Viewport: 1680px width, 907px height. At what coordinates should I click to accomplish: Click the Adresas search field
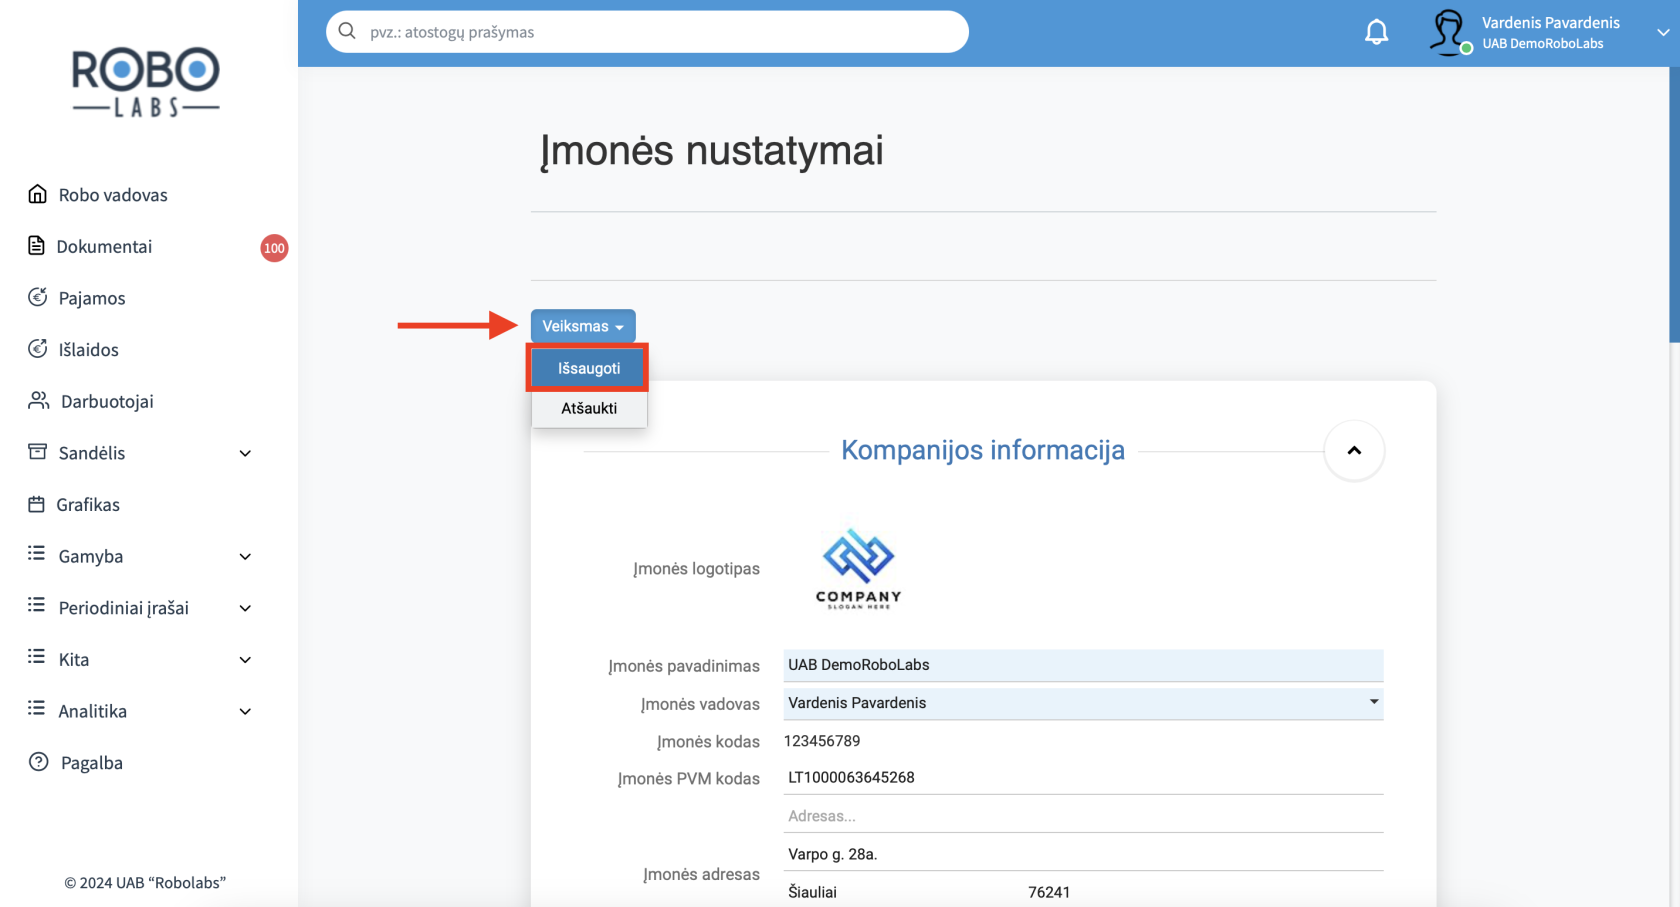click(1083, 816)
